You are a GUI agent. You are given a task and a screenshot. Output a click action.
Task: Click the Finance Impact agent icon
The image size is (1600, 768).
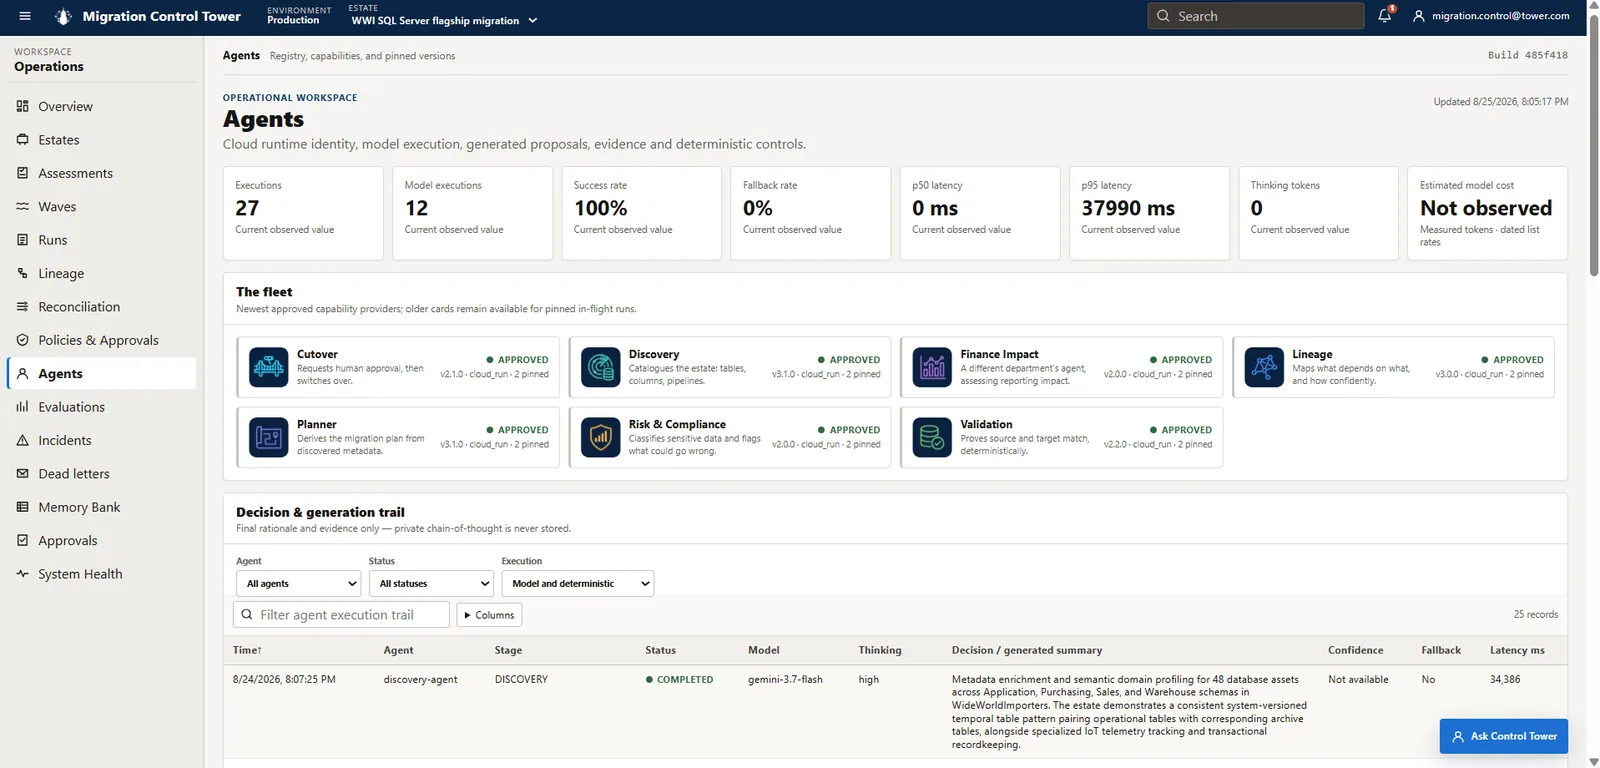[932, 367]
